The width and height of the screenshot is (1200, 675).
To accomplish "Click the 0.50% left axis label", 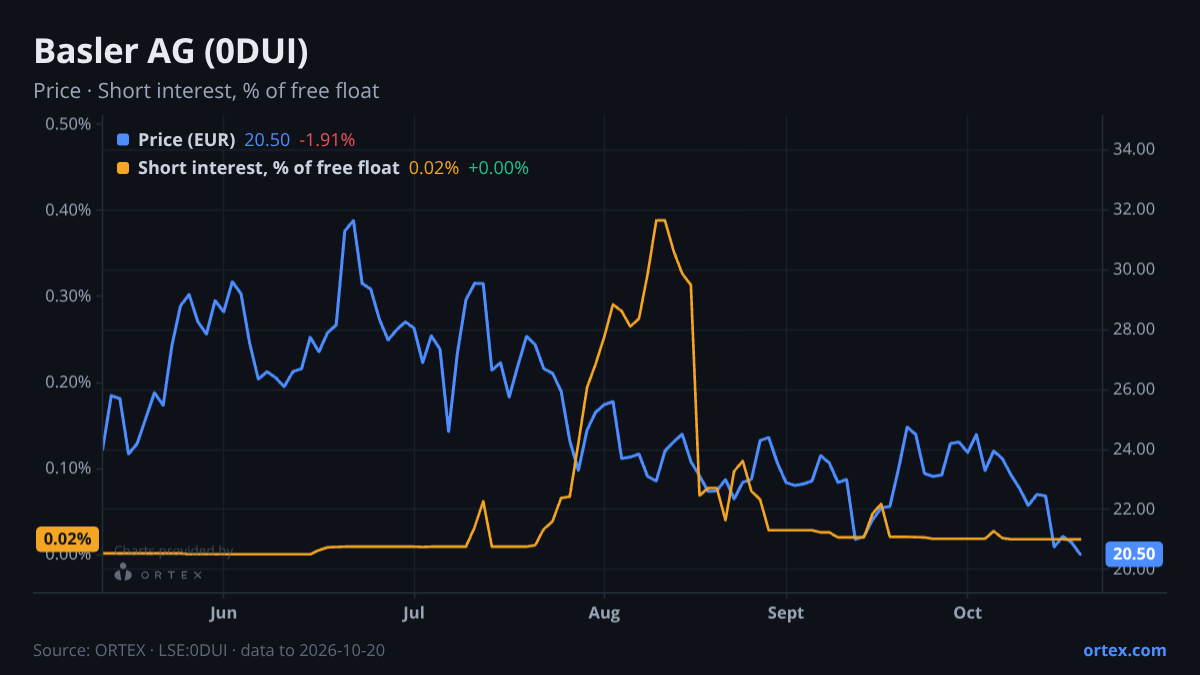I will pos(68,124).
